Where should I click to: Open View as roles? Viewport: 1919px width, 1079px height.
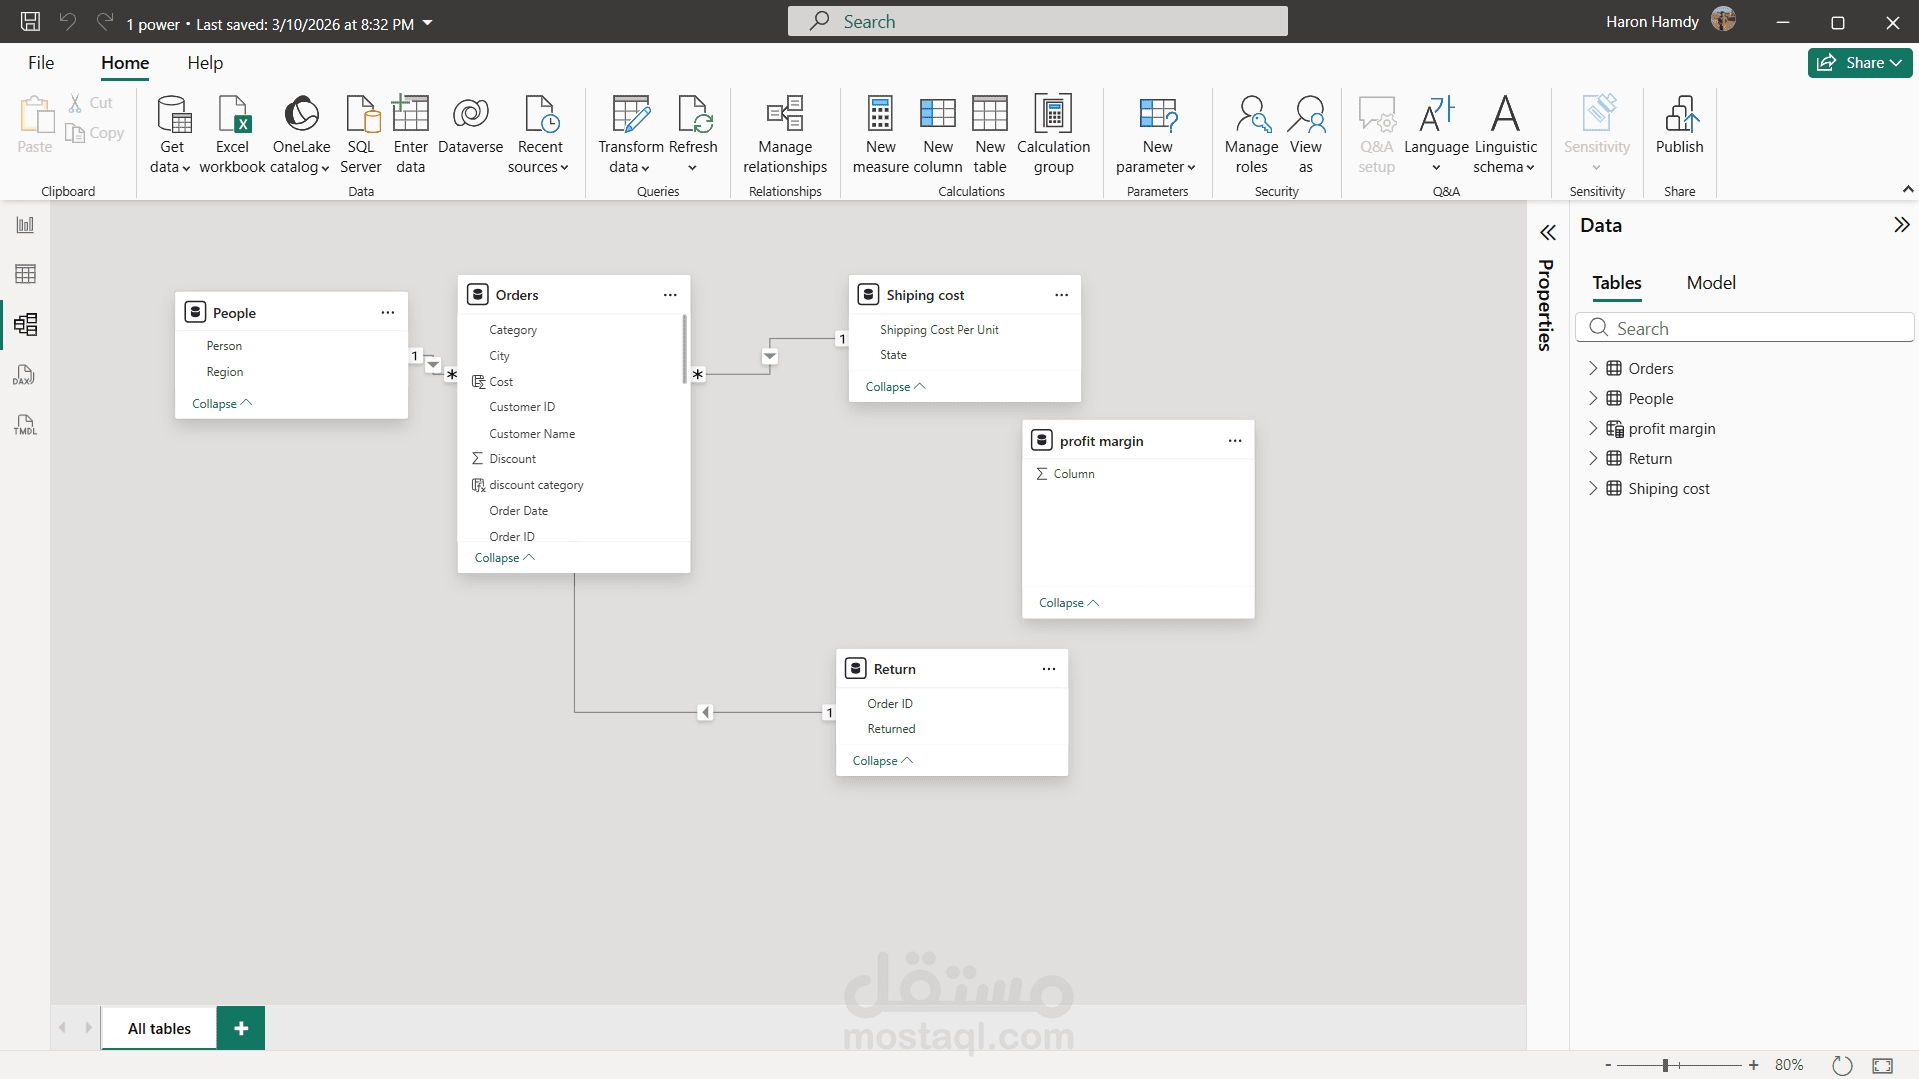point(1306,135)
